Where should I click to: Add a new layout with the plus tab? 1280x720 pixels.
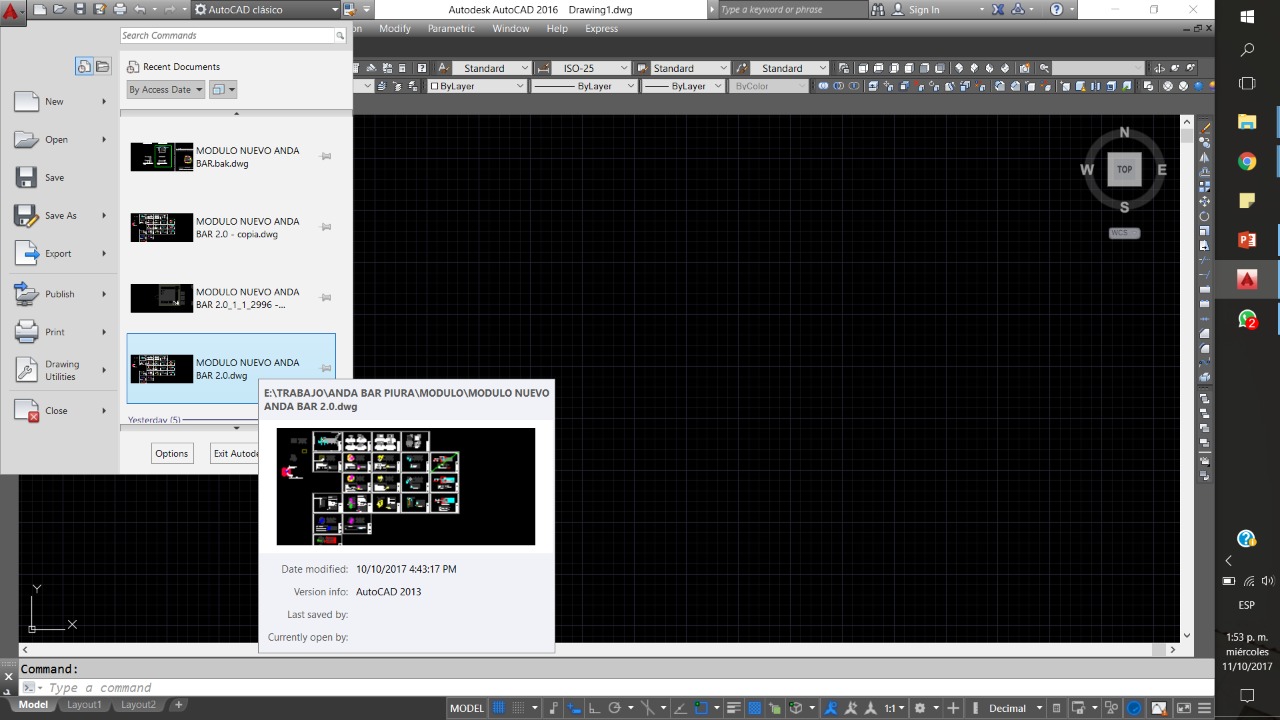(179, 705)
